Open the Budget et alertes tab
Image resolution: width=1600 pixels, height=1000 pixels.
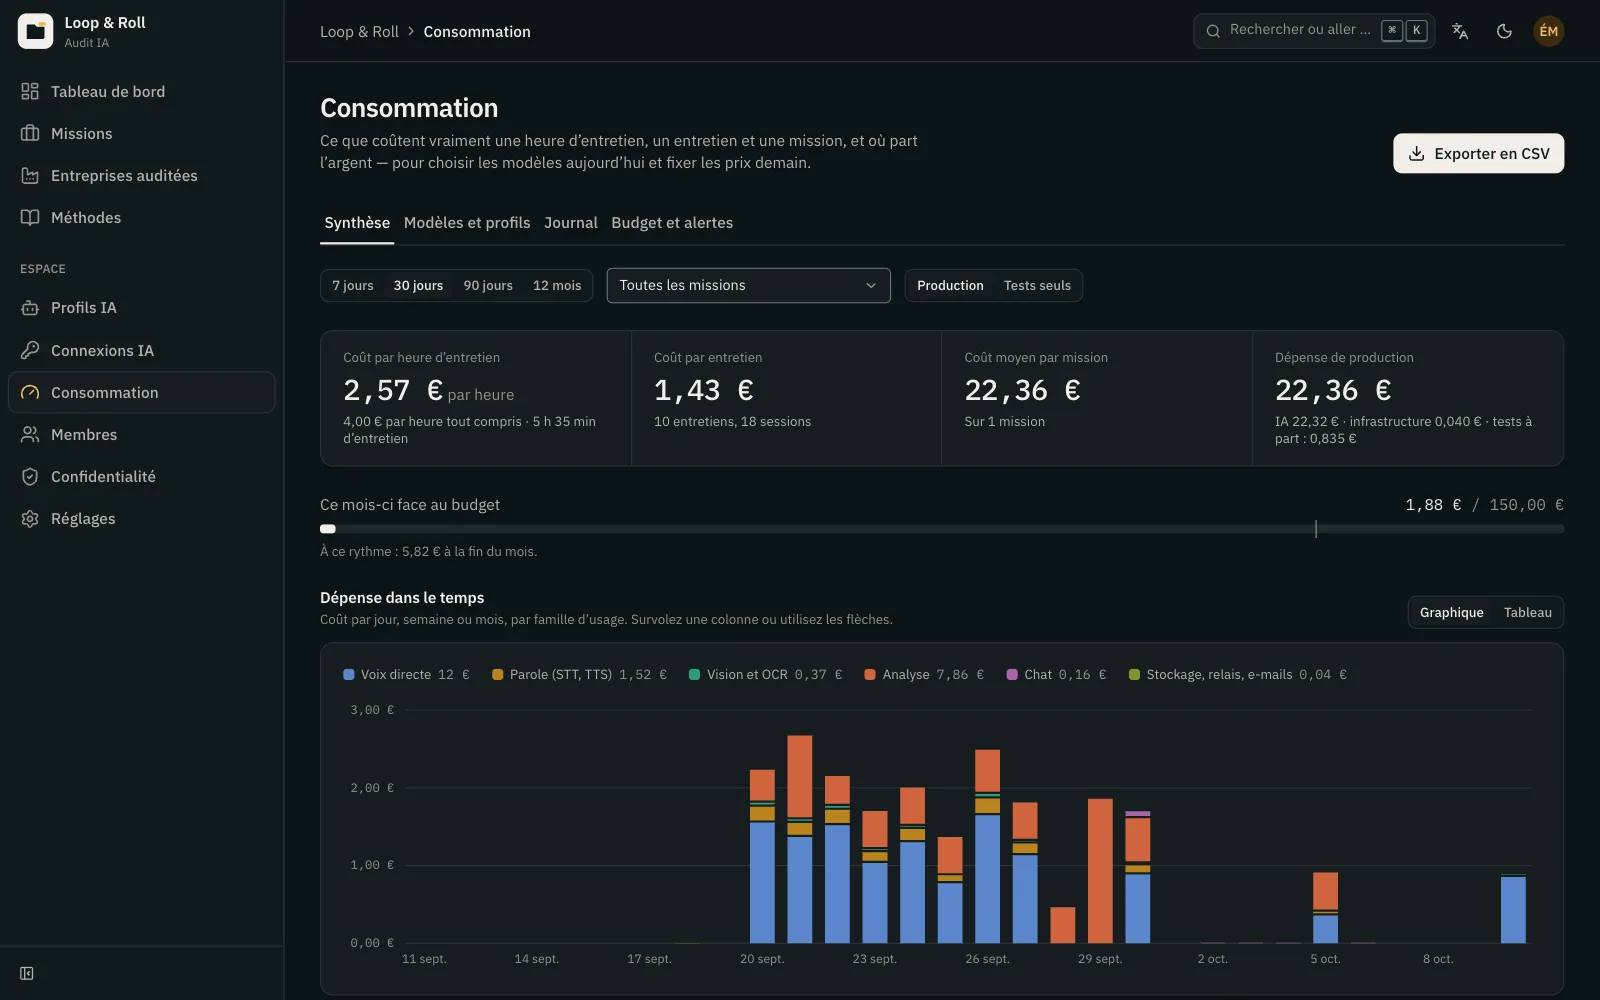coord(672,223)
